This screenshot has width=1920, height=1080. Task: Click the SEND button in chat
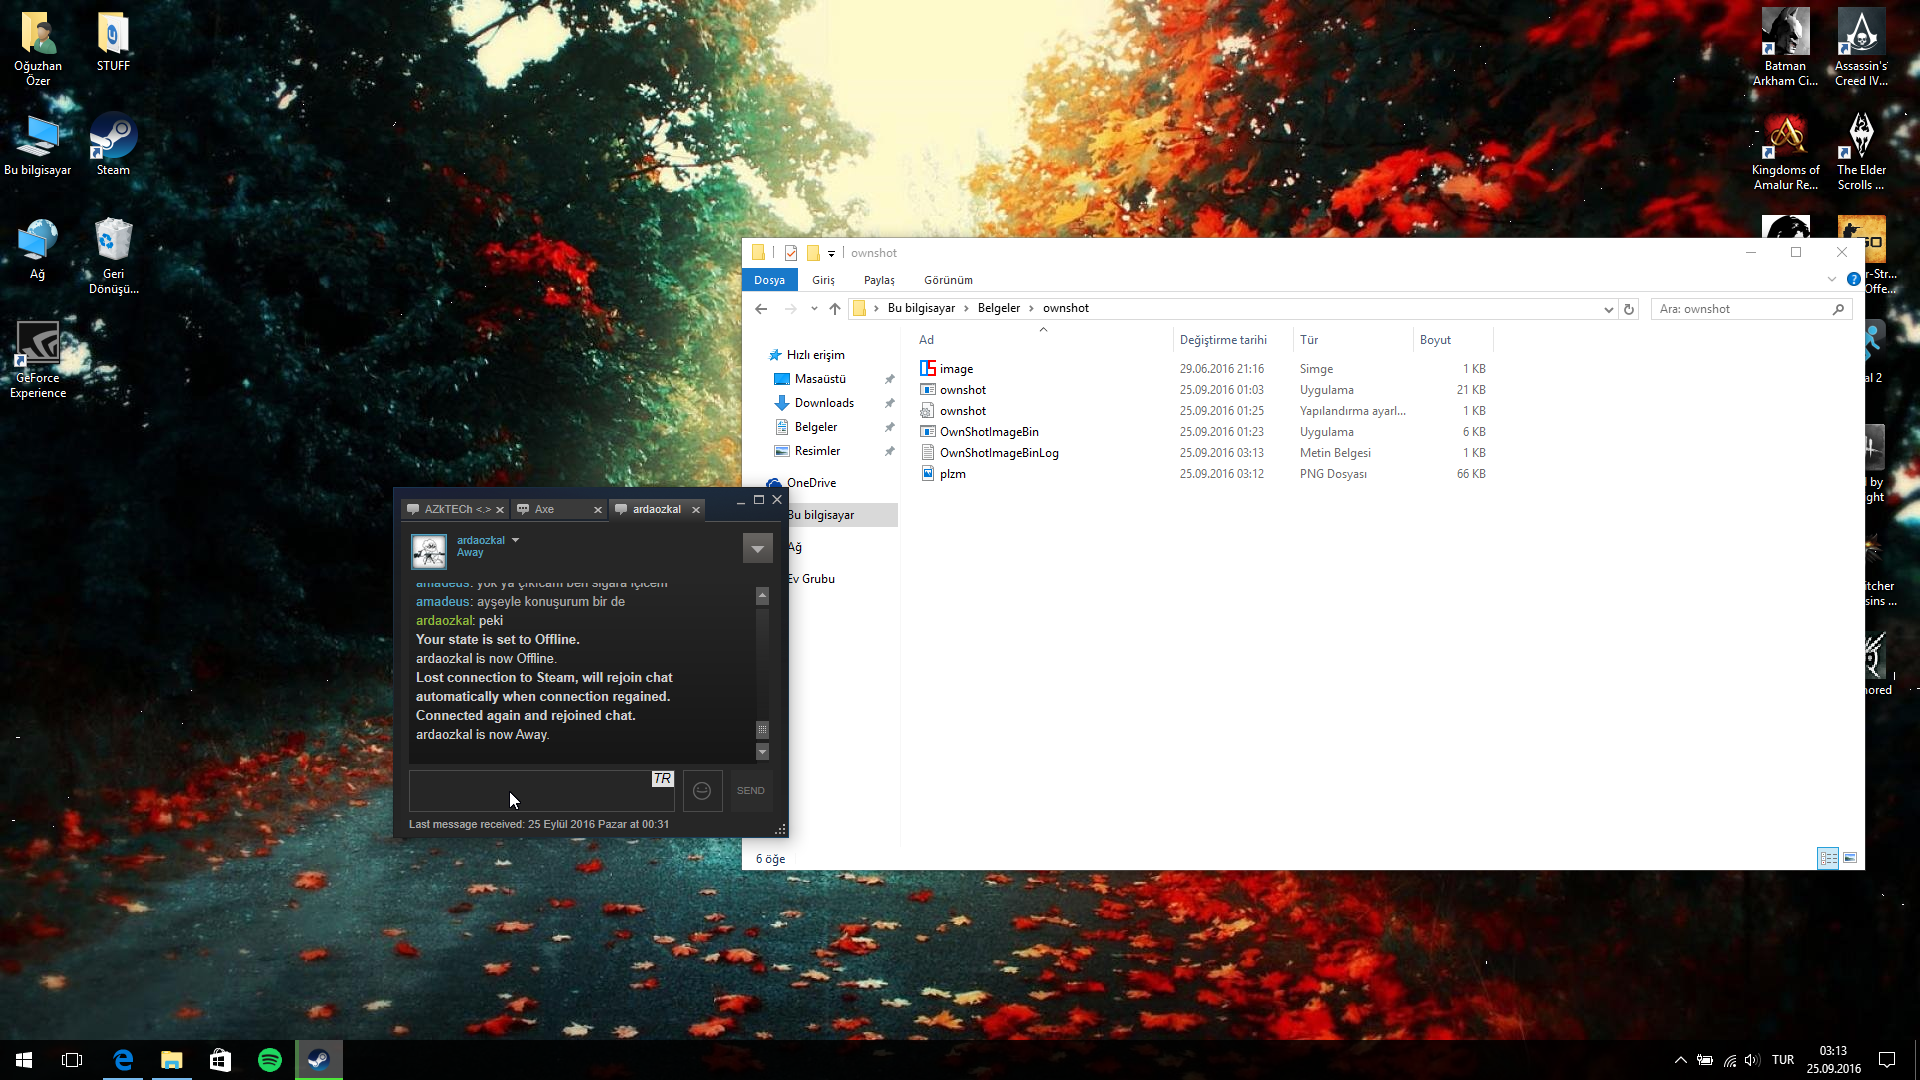751,791
